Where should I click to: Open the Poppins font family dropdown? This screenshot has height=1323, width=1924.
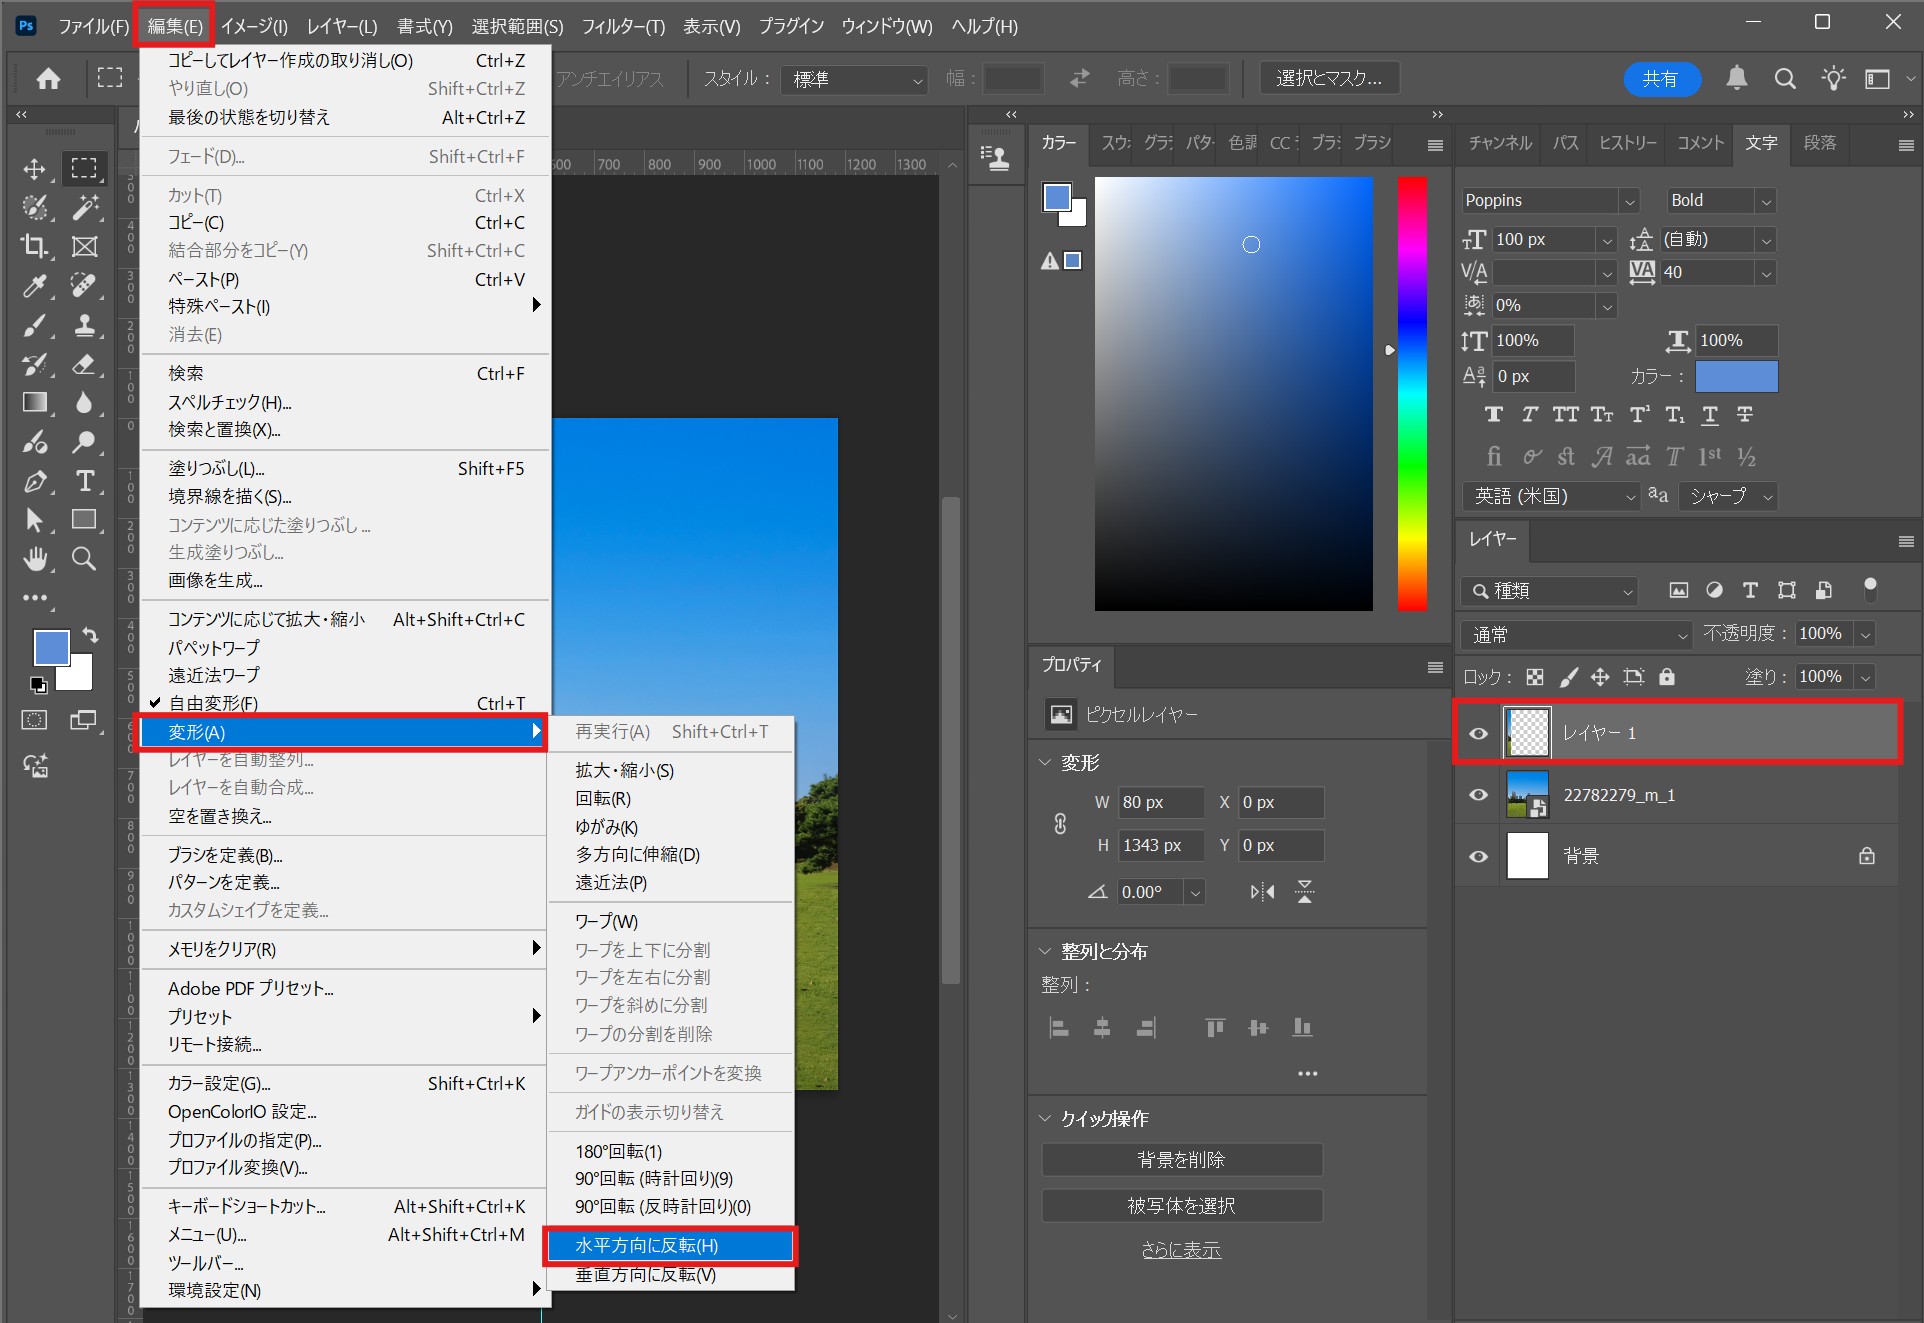pyautogui.click(x=1629, y=201)
